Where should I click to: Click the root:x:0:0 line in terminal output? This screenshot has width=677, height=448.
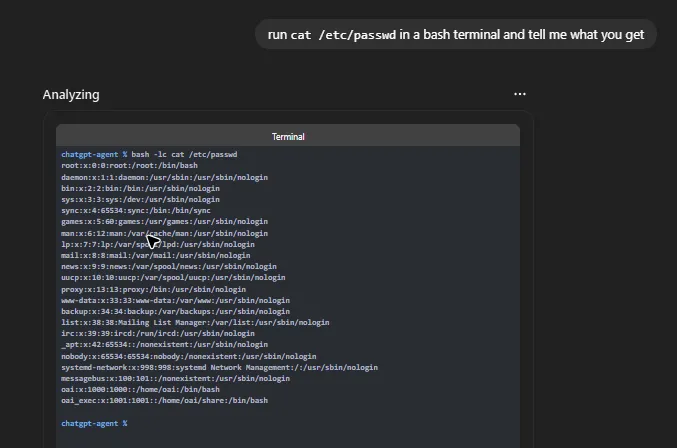130,165
